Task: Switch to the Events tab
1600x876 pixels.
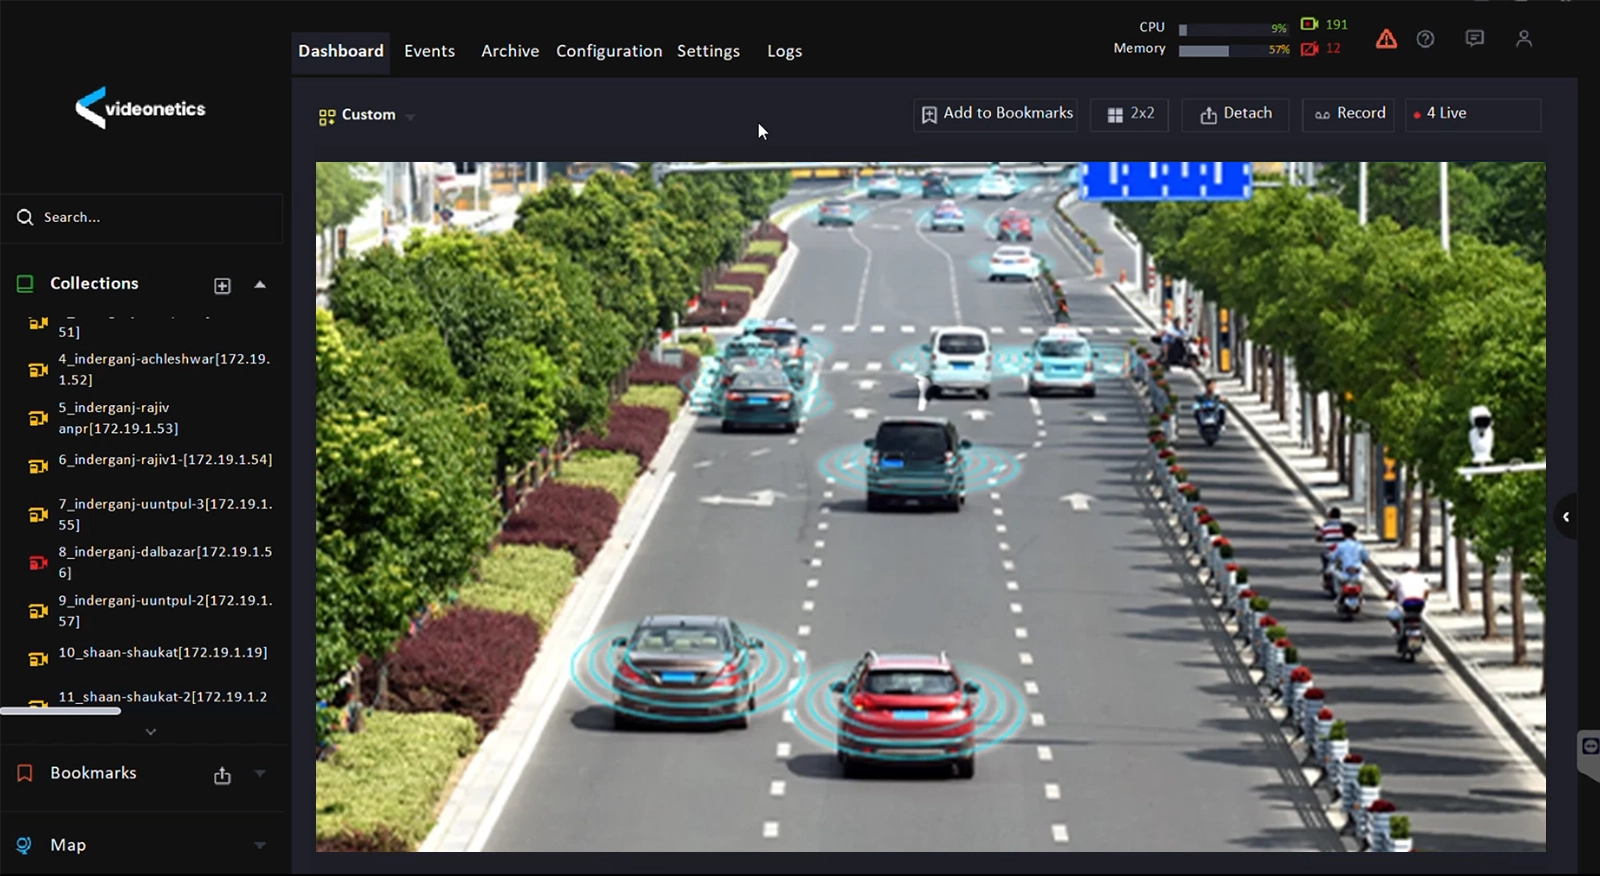Action: click(x=429, y=51)
